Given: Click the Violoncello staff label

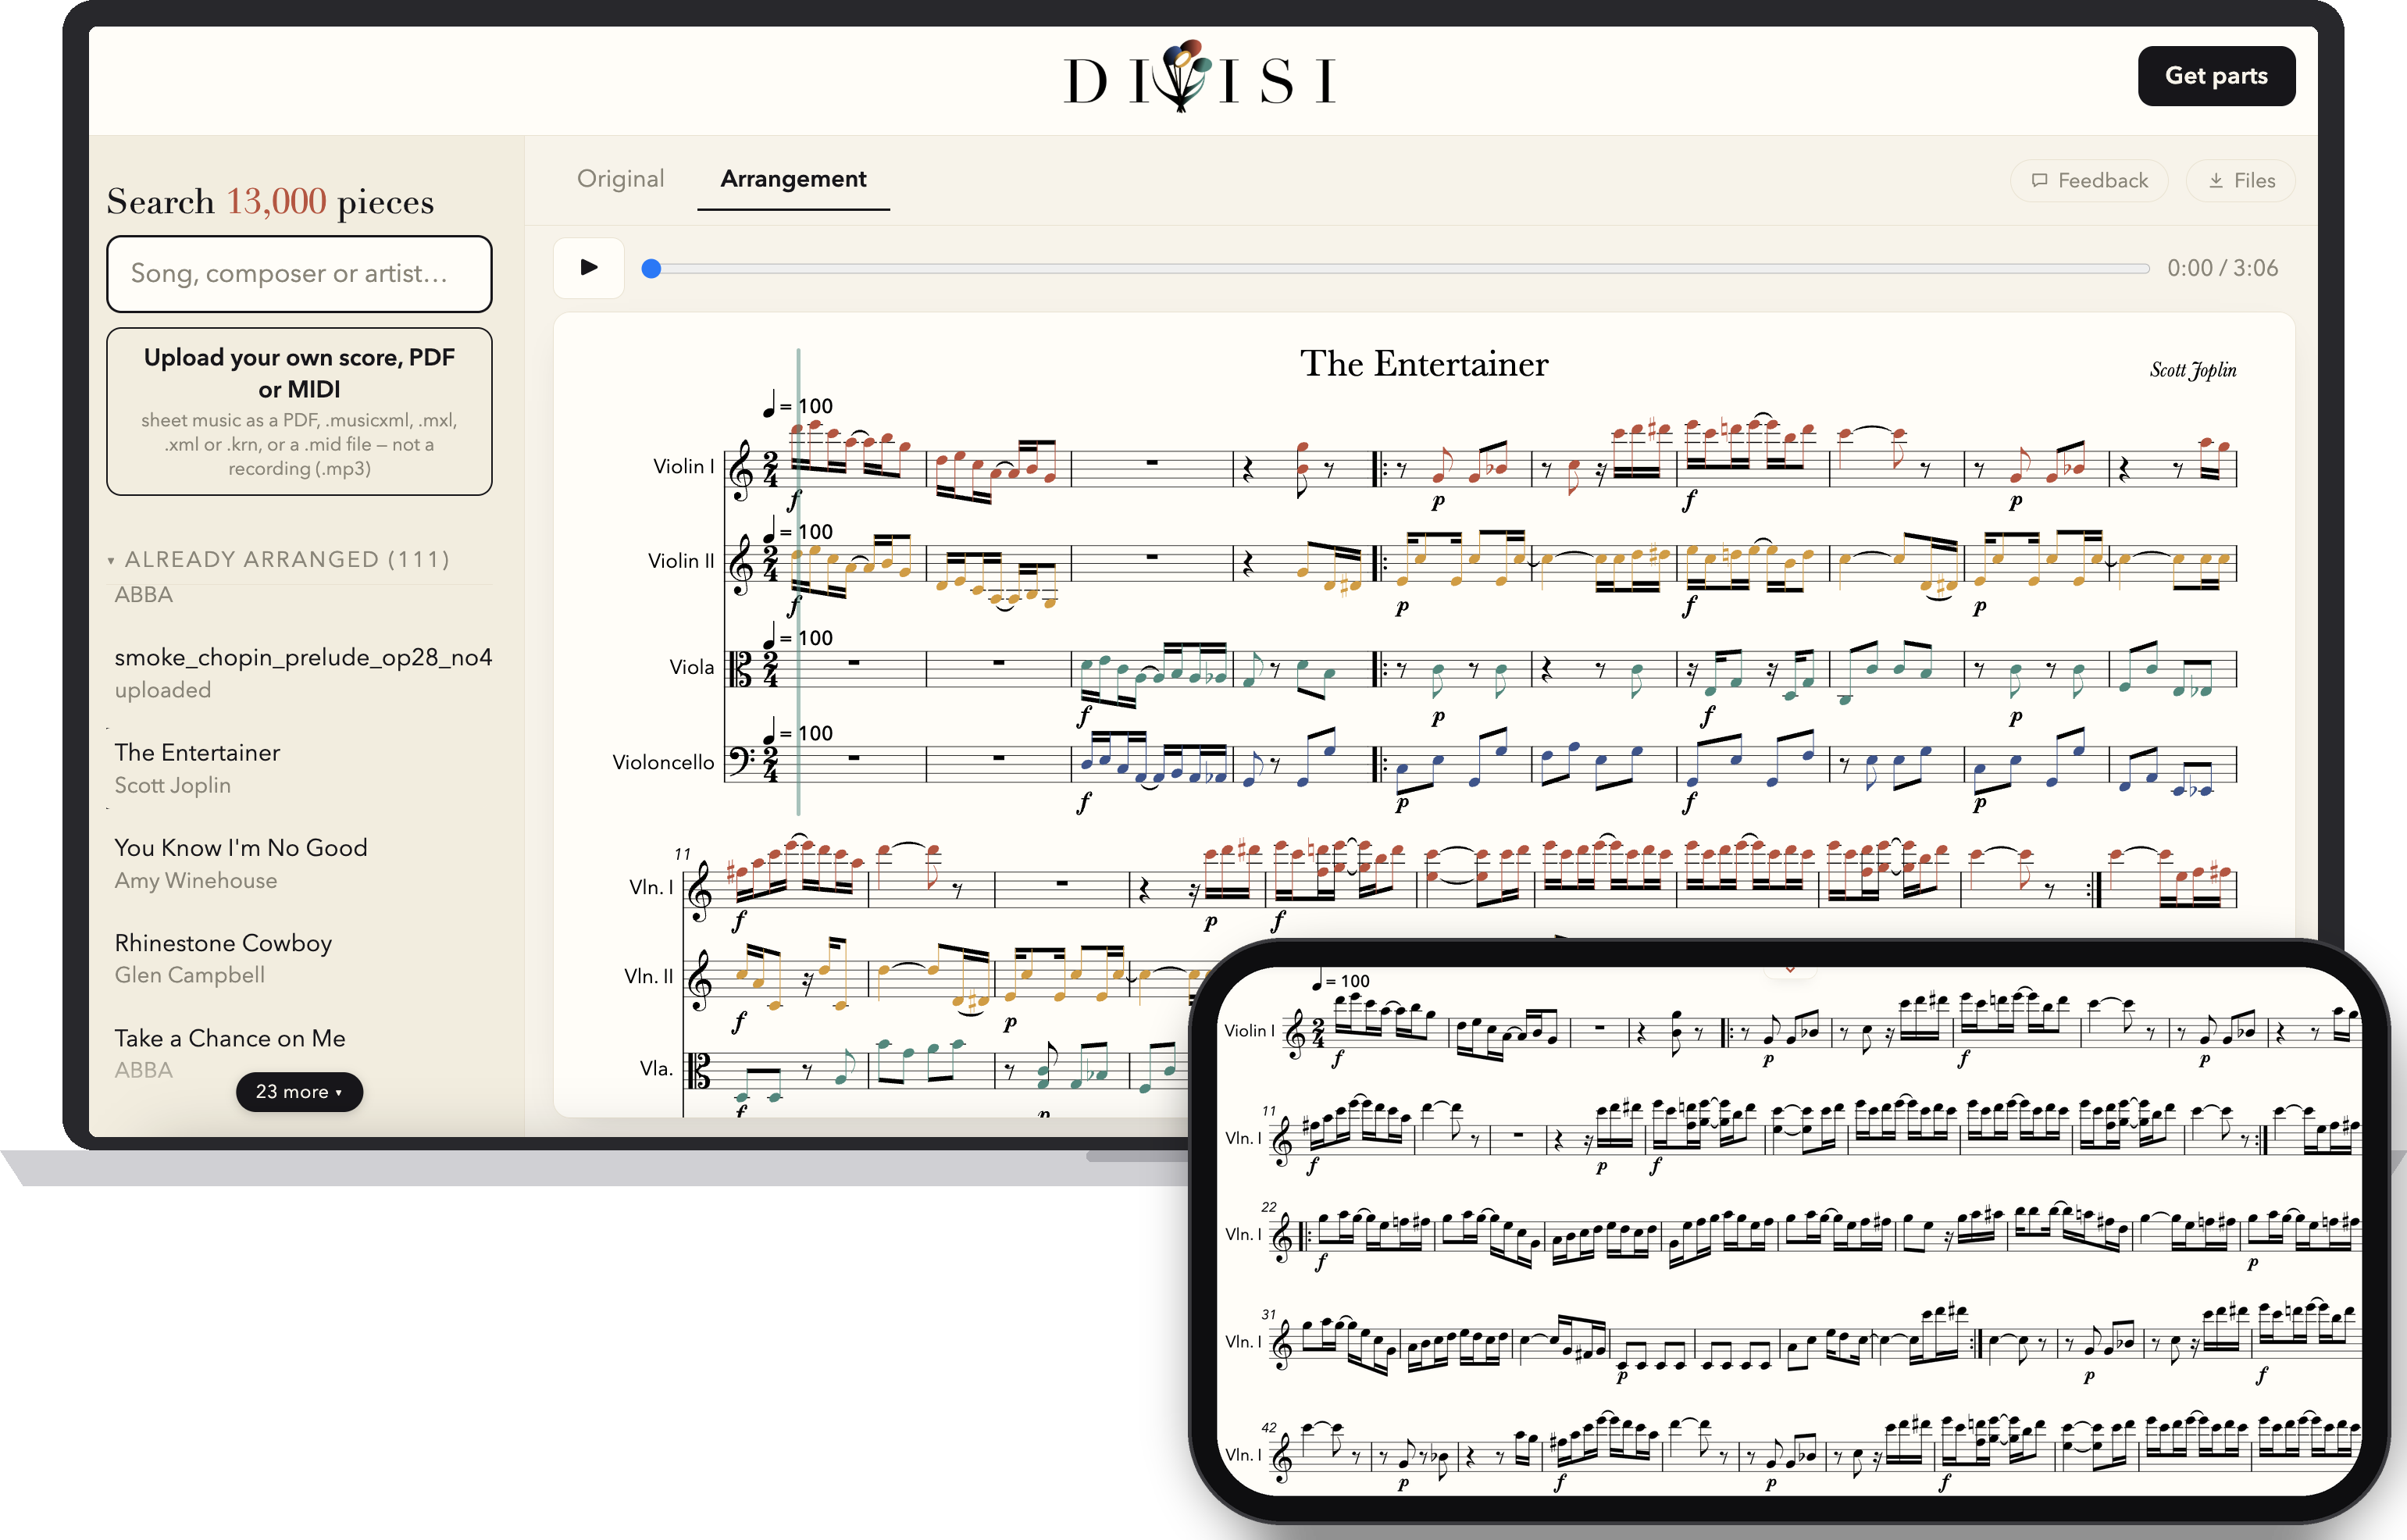Looking at the screenshot, I should (663, 762).
